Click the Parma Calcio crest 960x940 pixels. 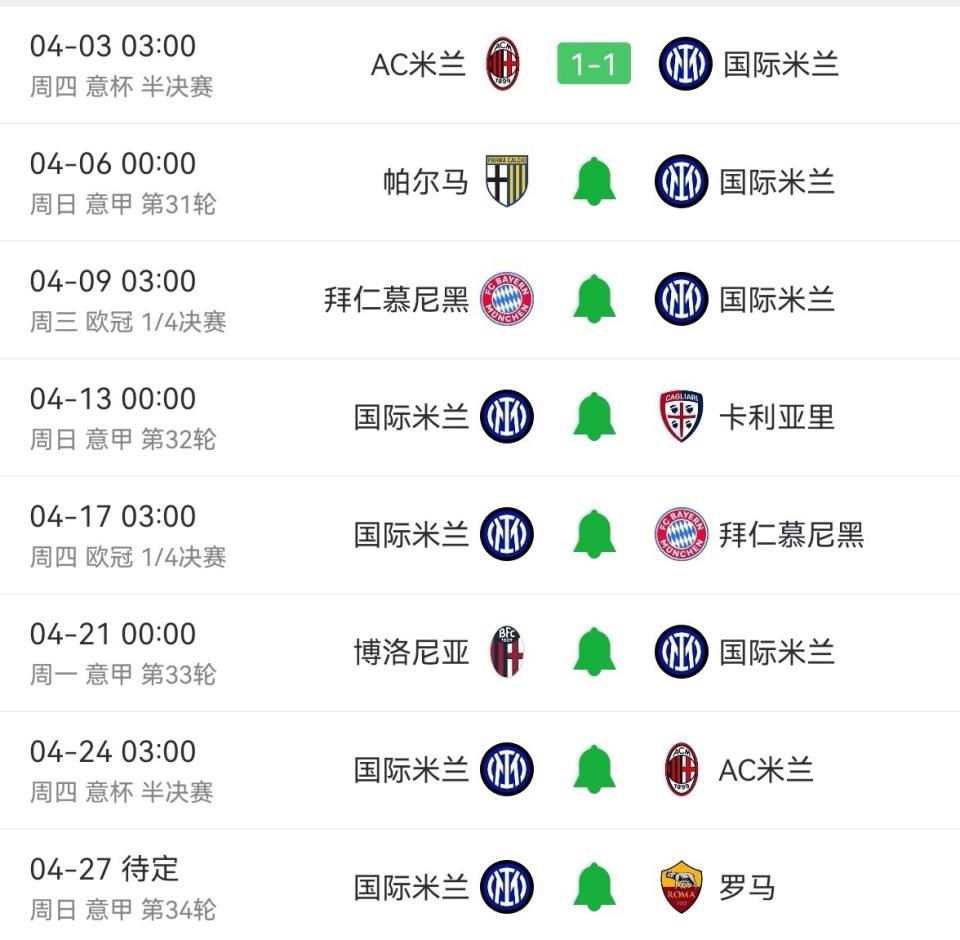pos(507,181)
